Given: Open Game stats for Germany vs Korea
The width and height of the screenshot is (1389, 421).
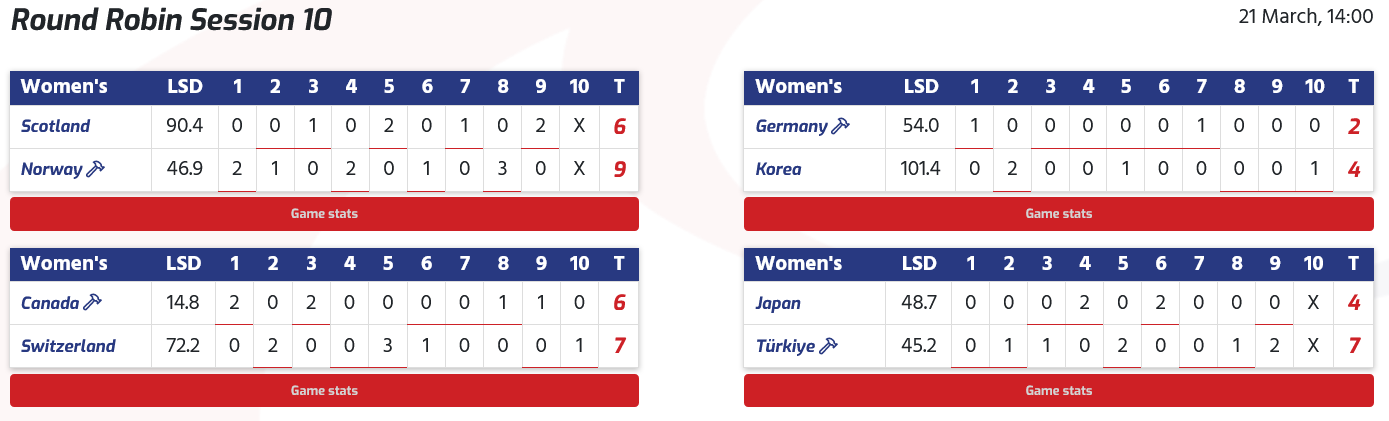Looking at the screenshot, I should [1058, 214].
